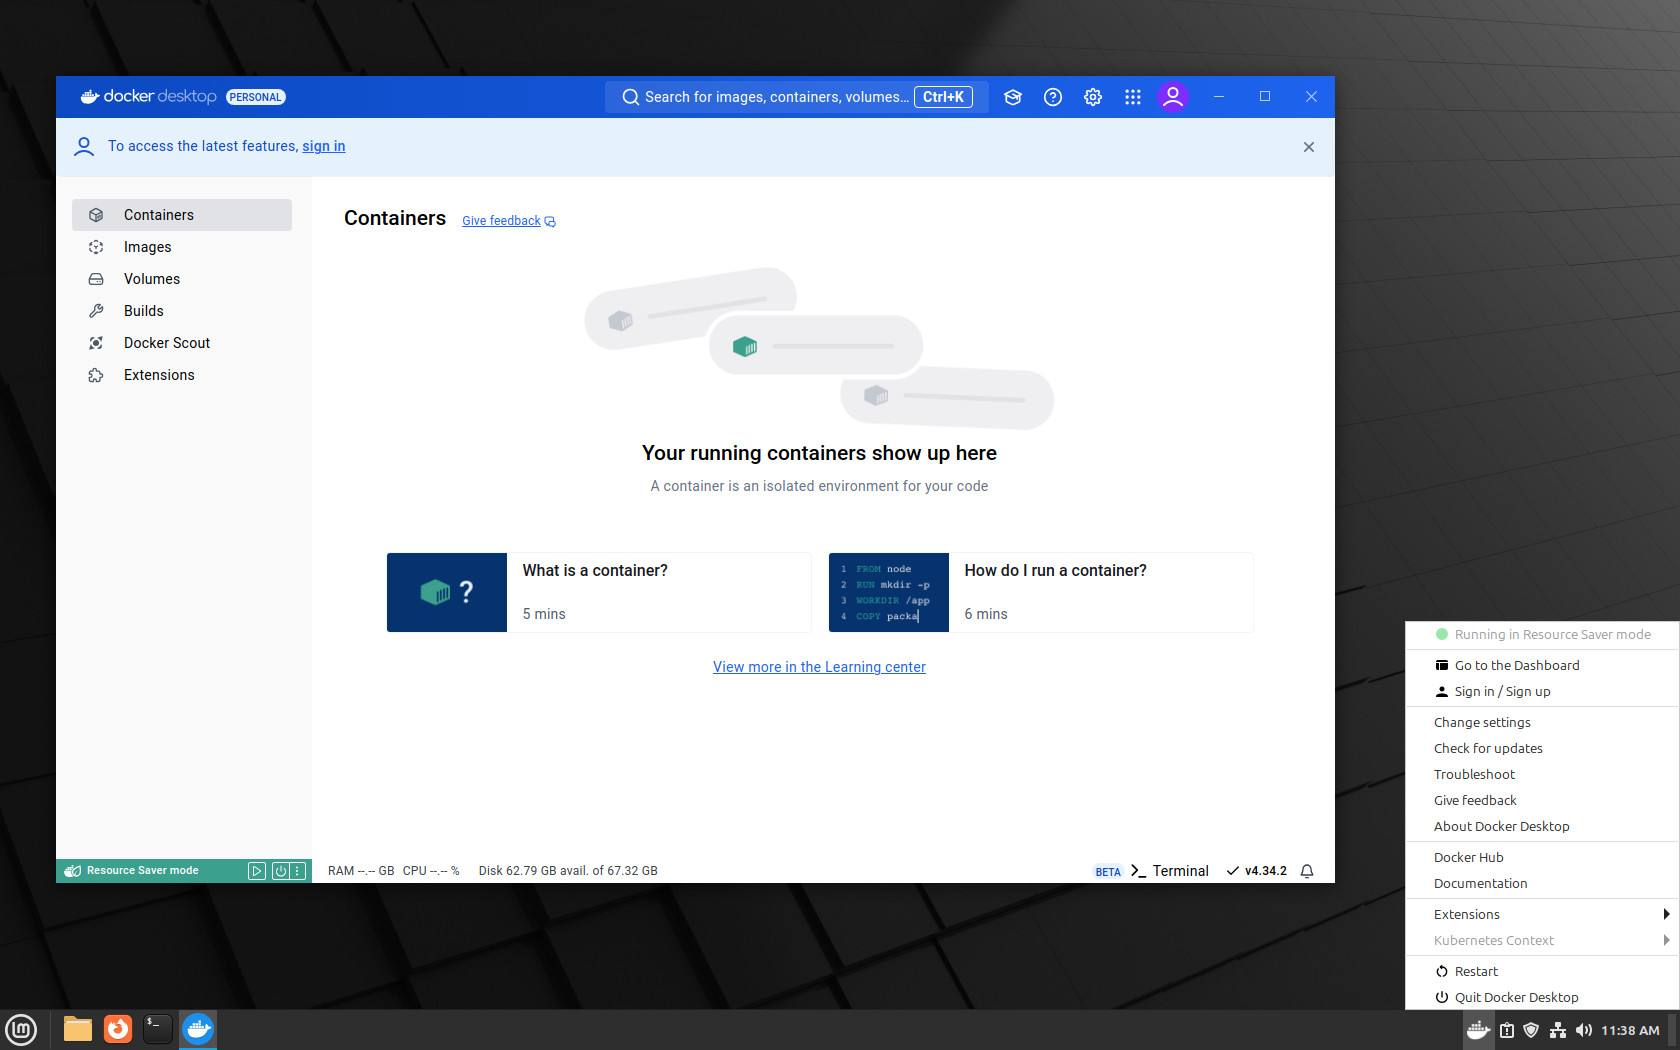Click the RAM usage status entry
This screenshot has height=1050, width=1680.
361,871
